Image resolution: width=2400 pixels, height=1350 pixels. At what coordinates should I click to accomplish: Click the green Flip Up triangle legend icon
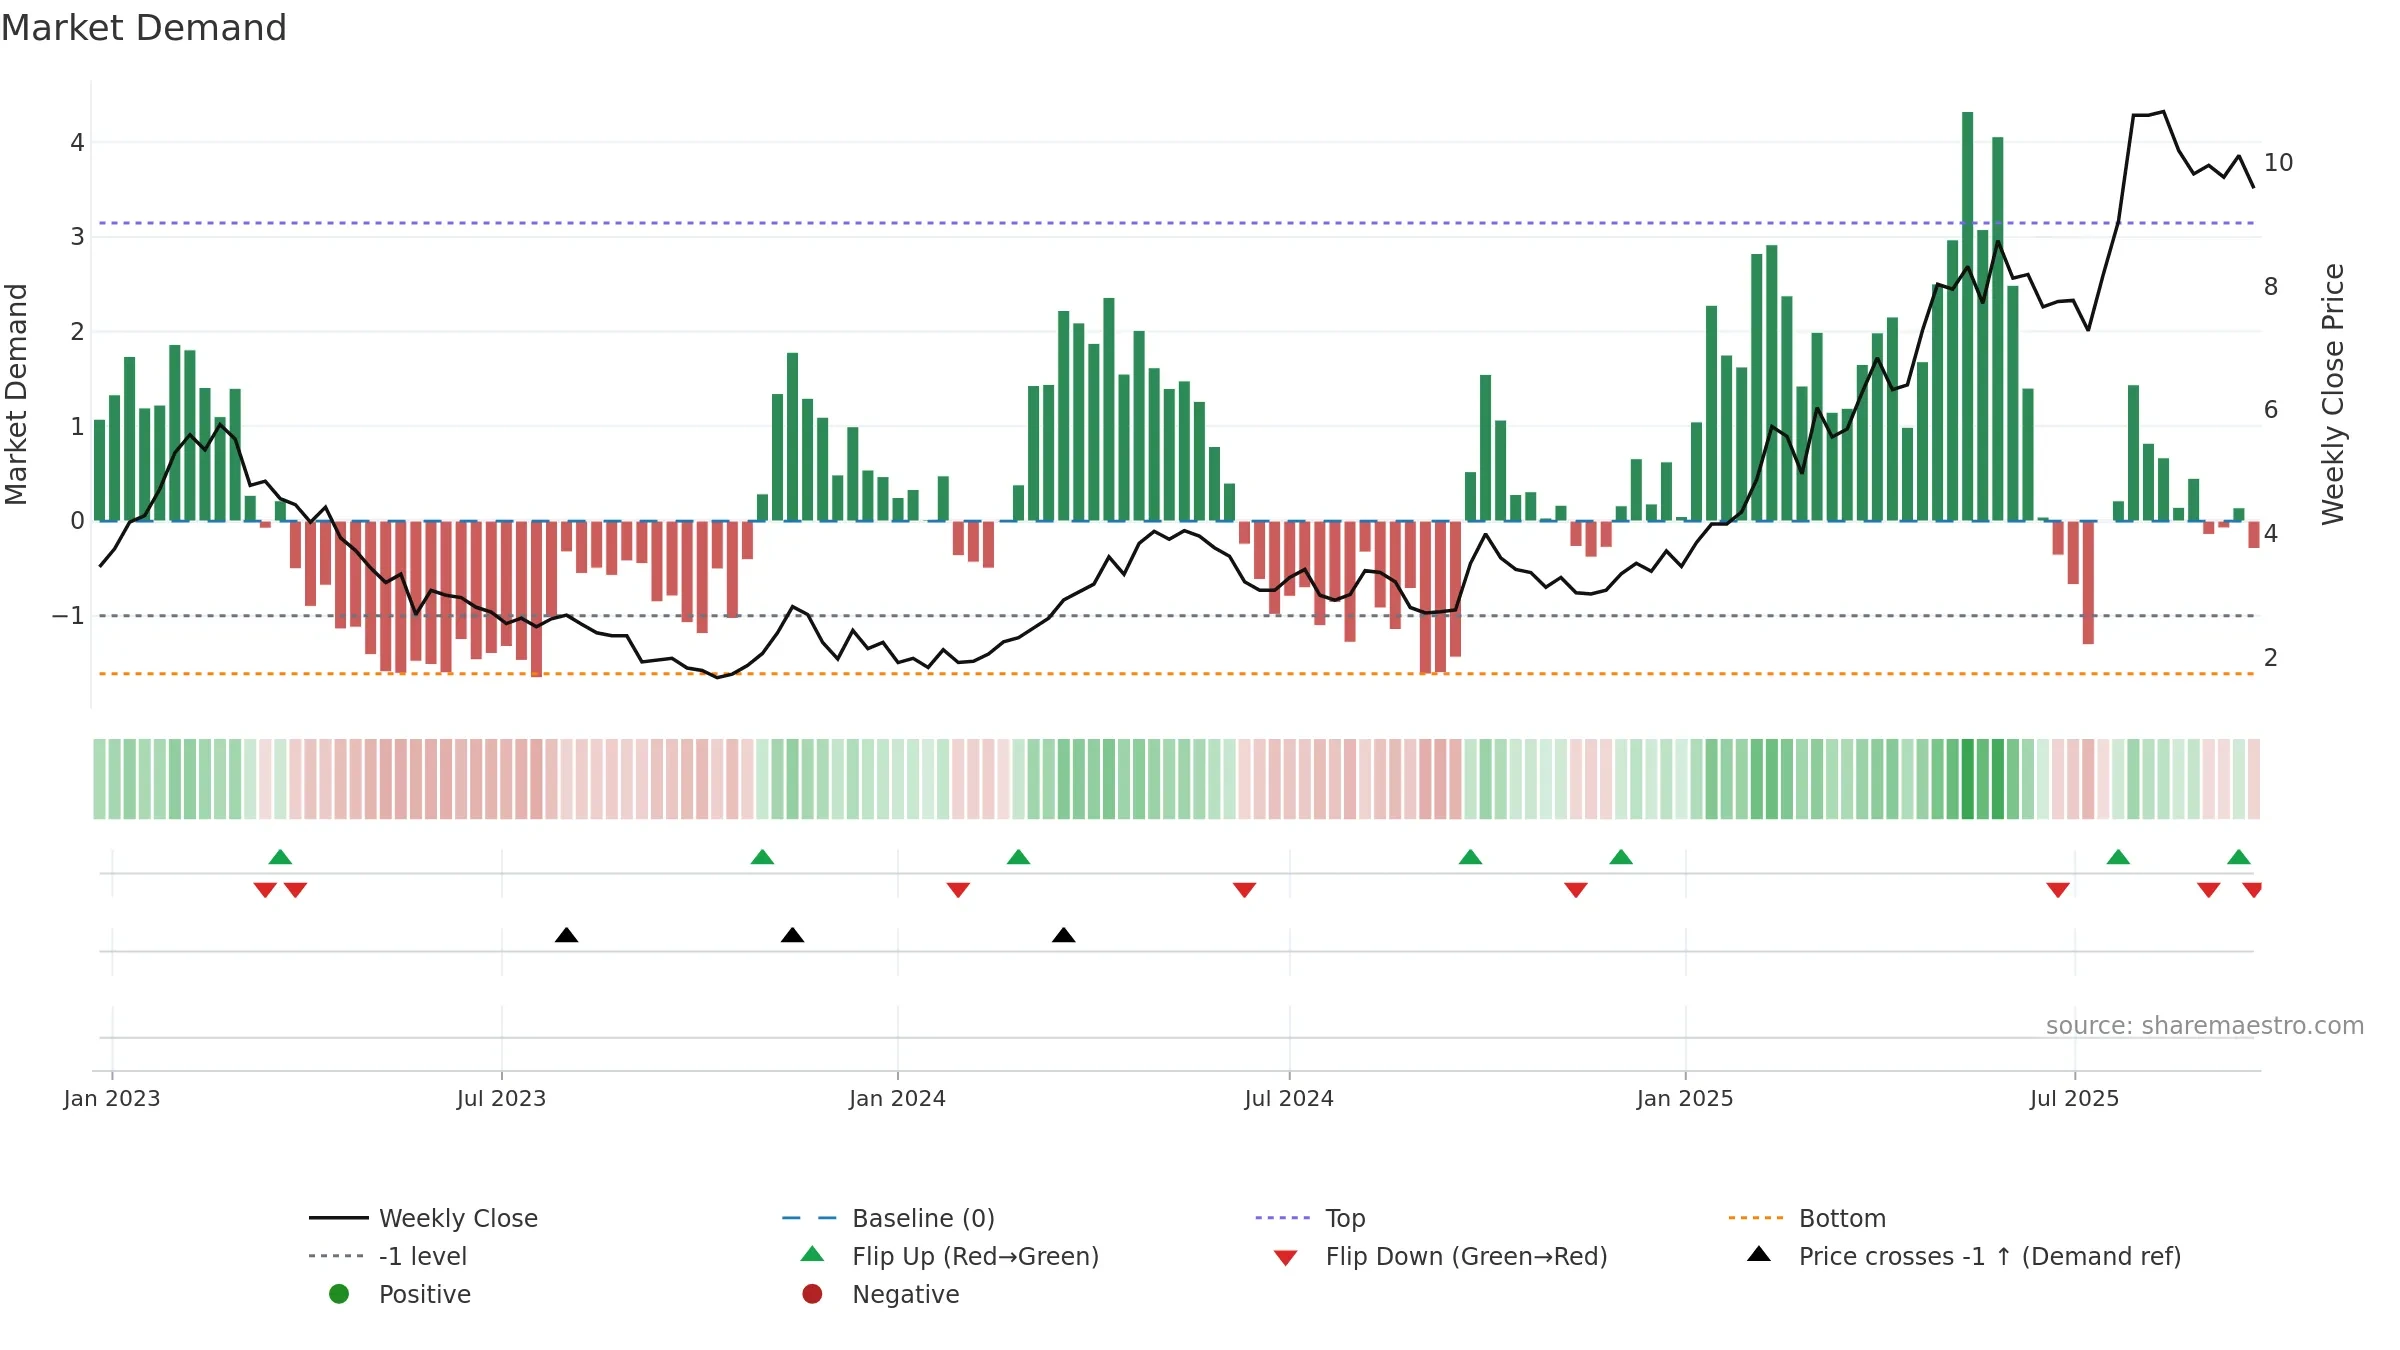pos(813,1254)
